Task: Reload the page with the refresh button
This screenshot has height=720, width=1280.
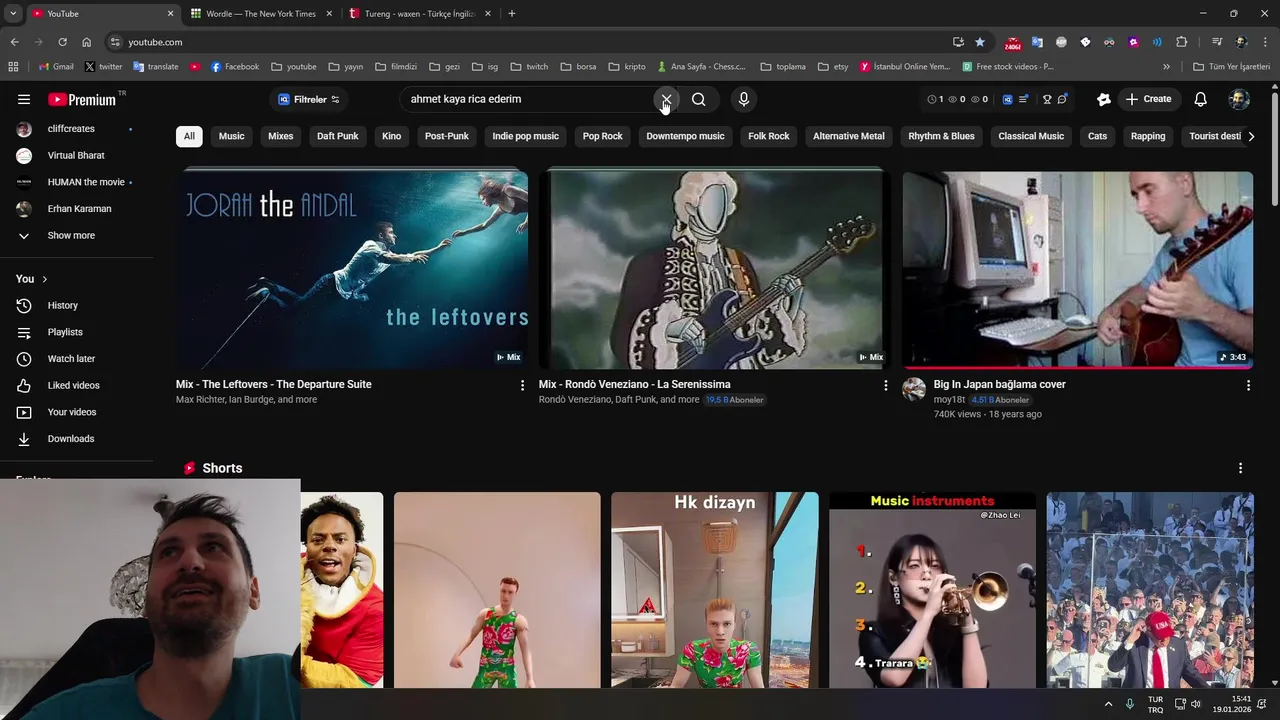Action: 62,42
